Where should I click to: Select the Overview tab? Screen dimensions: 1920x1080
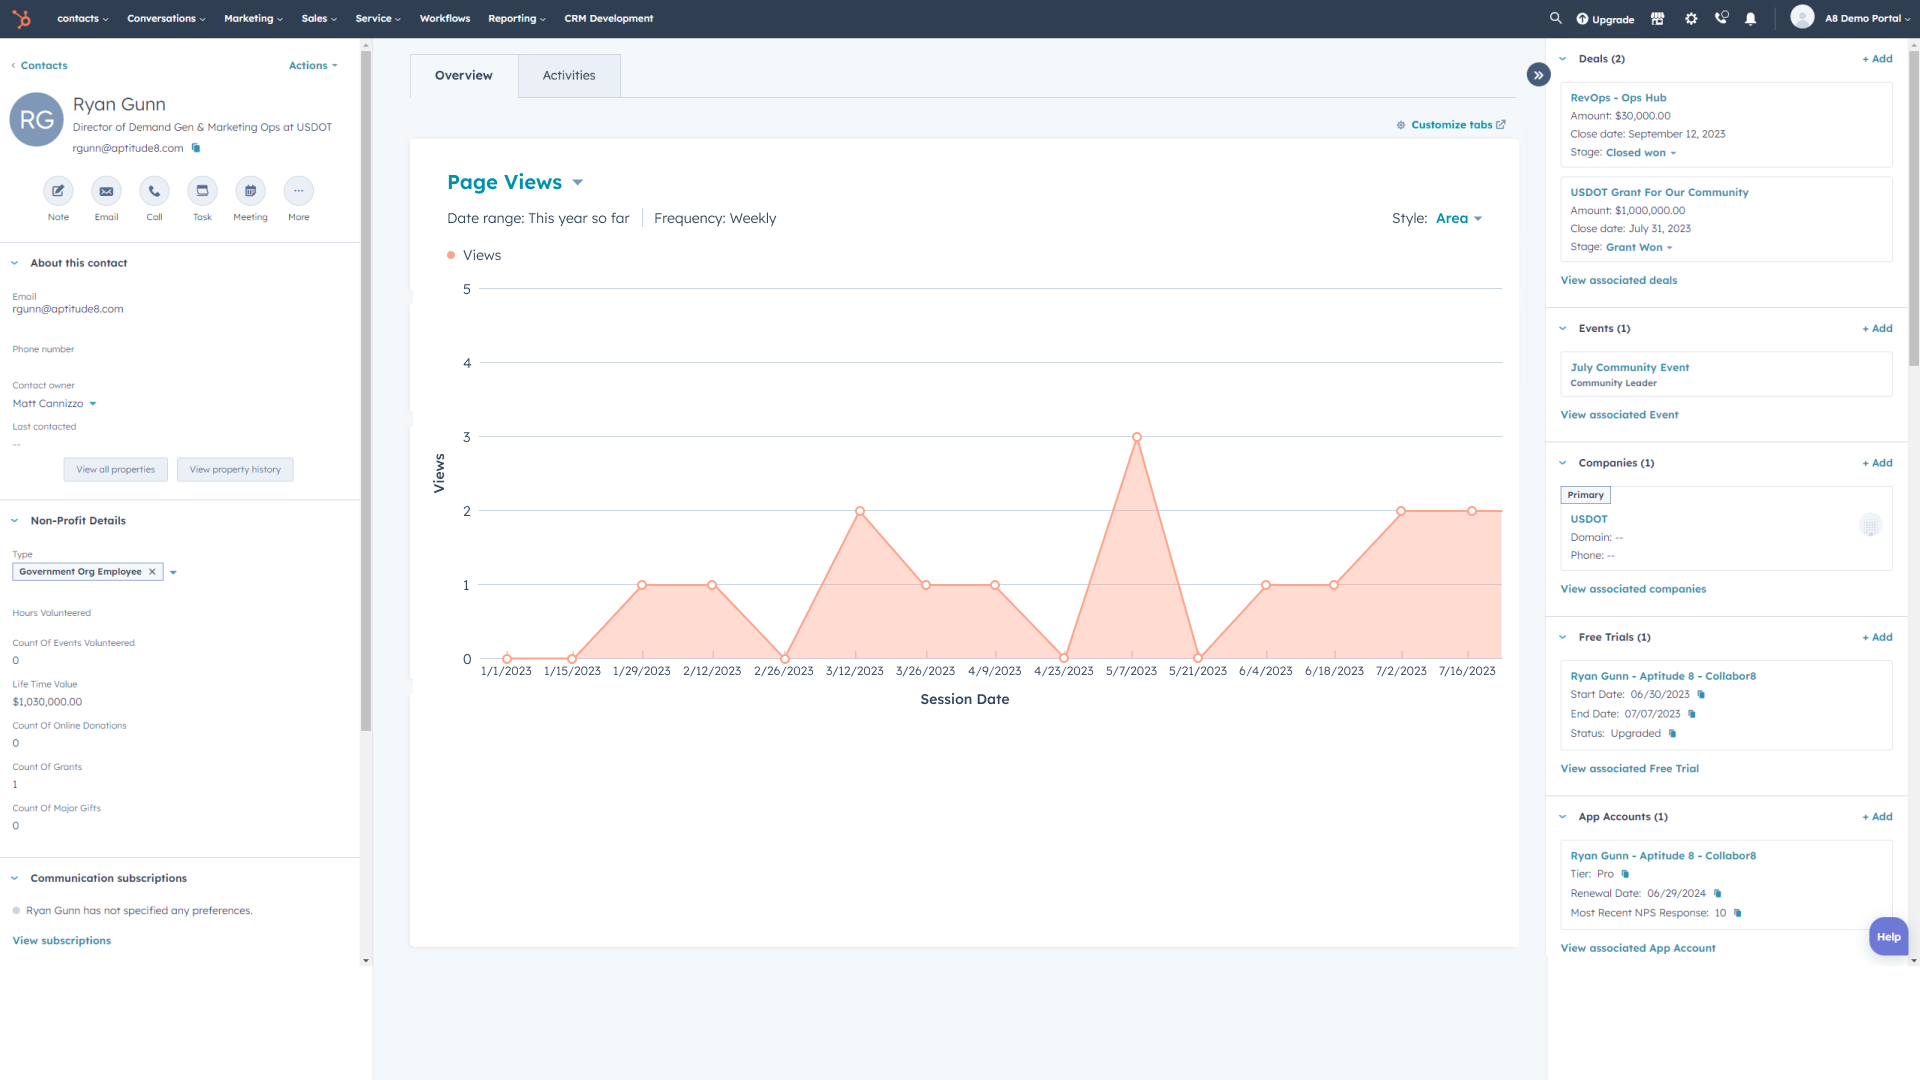pos(464,76)
